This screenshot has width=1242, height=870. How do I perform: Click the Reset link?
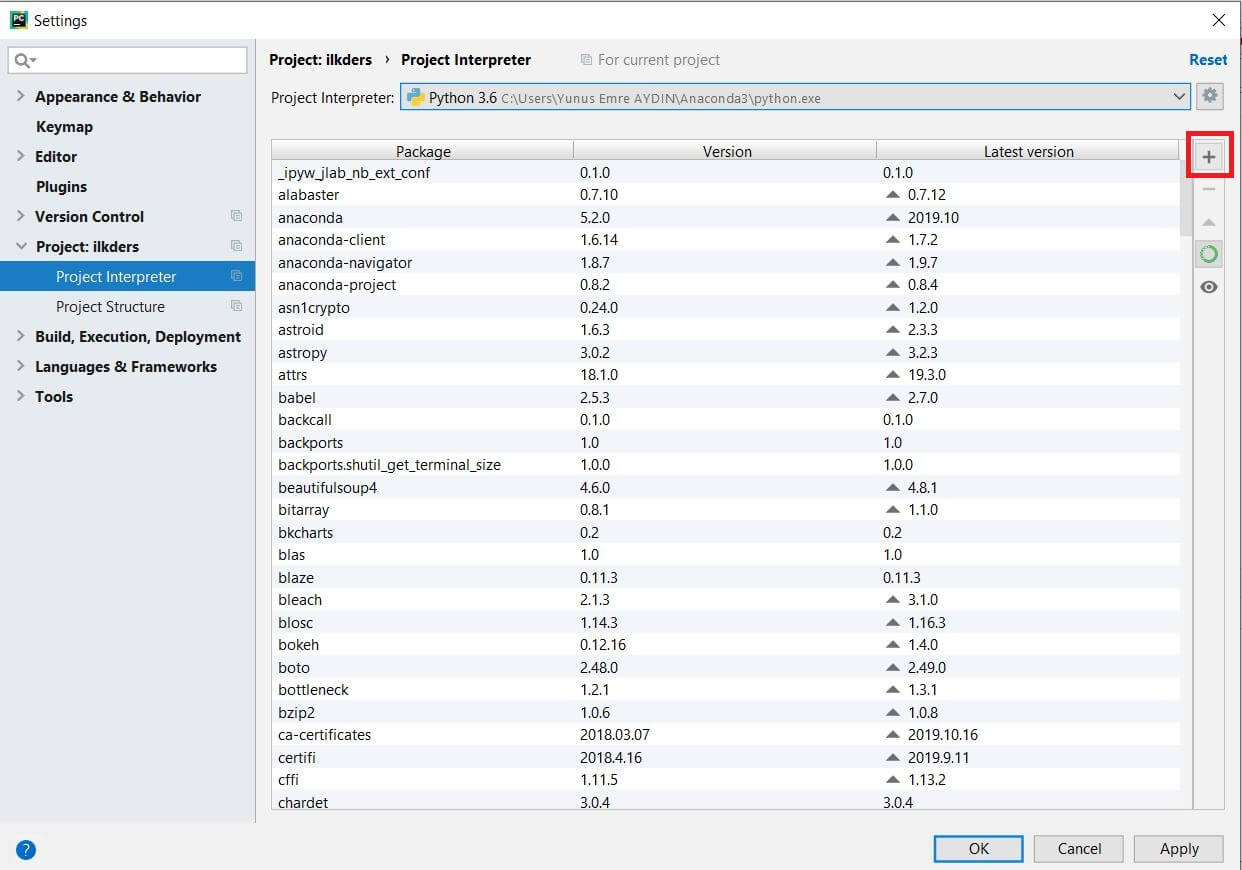(1208, 60)
